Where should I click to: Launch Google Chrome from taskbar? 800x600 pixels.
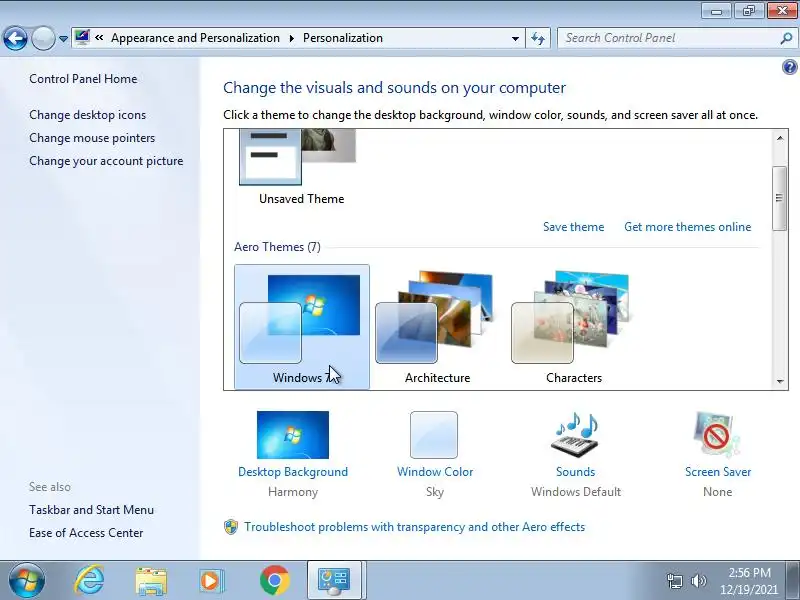pos(274,581)
